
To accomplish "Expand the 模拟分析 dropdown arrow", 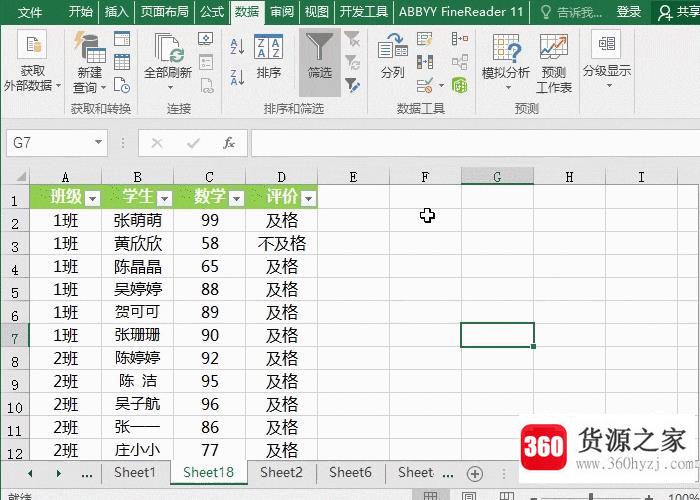I will [x=508, y=88].
